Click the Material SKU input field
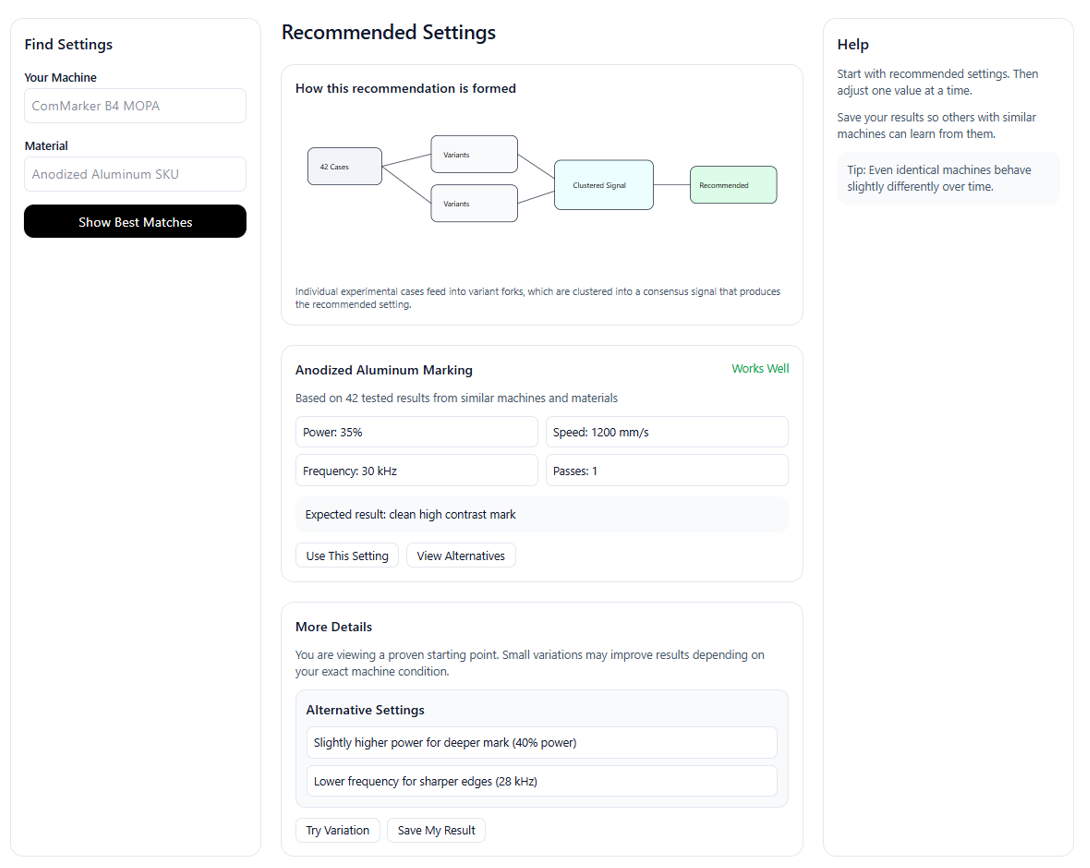 (x=134, y=173)
